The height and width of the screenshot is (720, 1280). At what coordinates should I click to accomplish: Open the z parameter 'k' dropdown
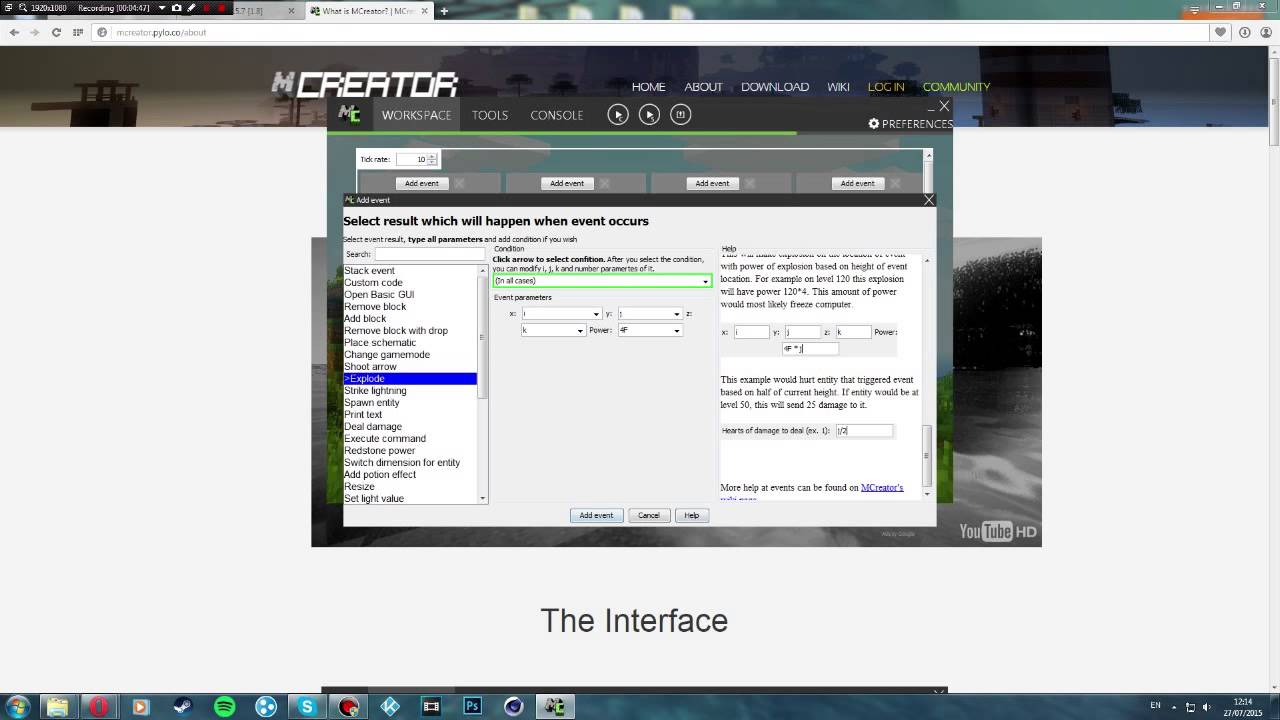[x=581, y=331]
